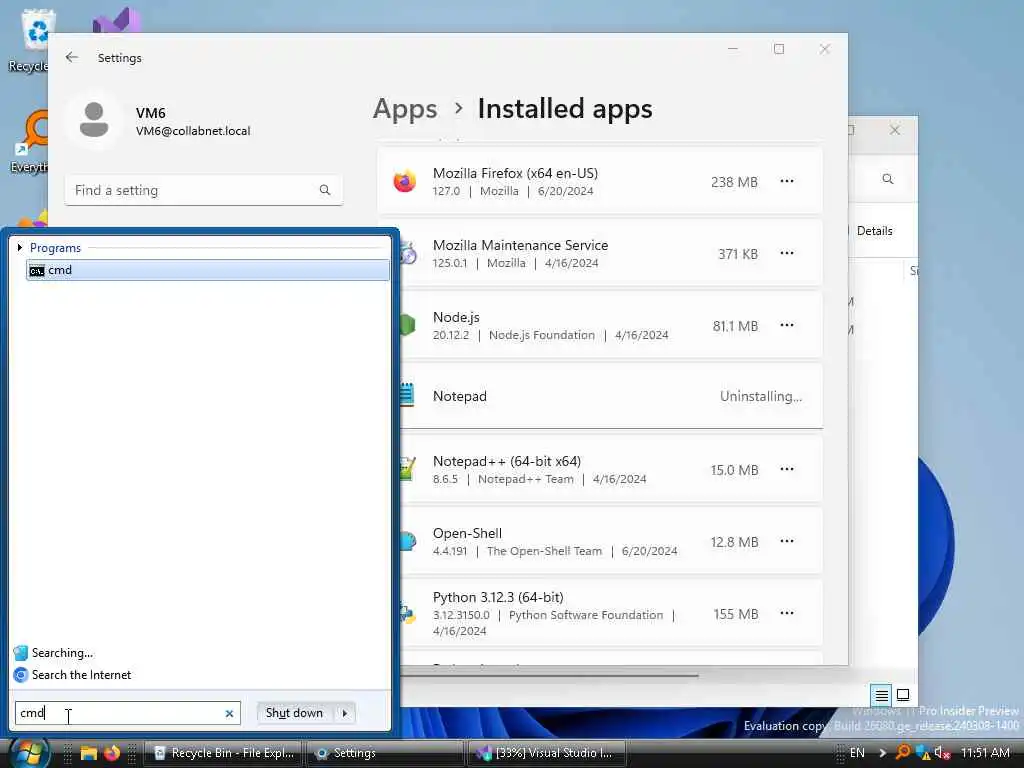Viewport: 1024px width, 768px height.
Task: Launch File Explorer from taskbar quick launch
Action: [x=88, y=753]
